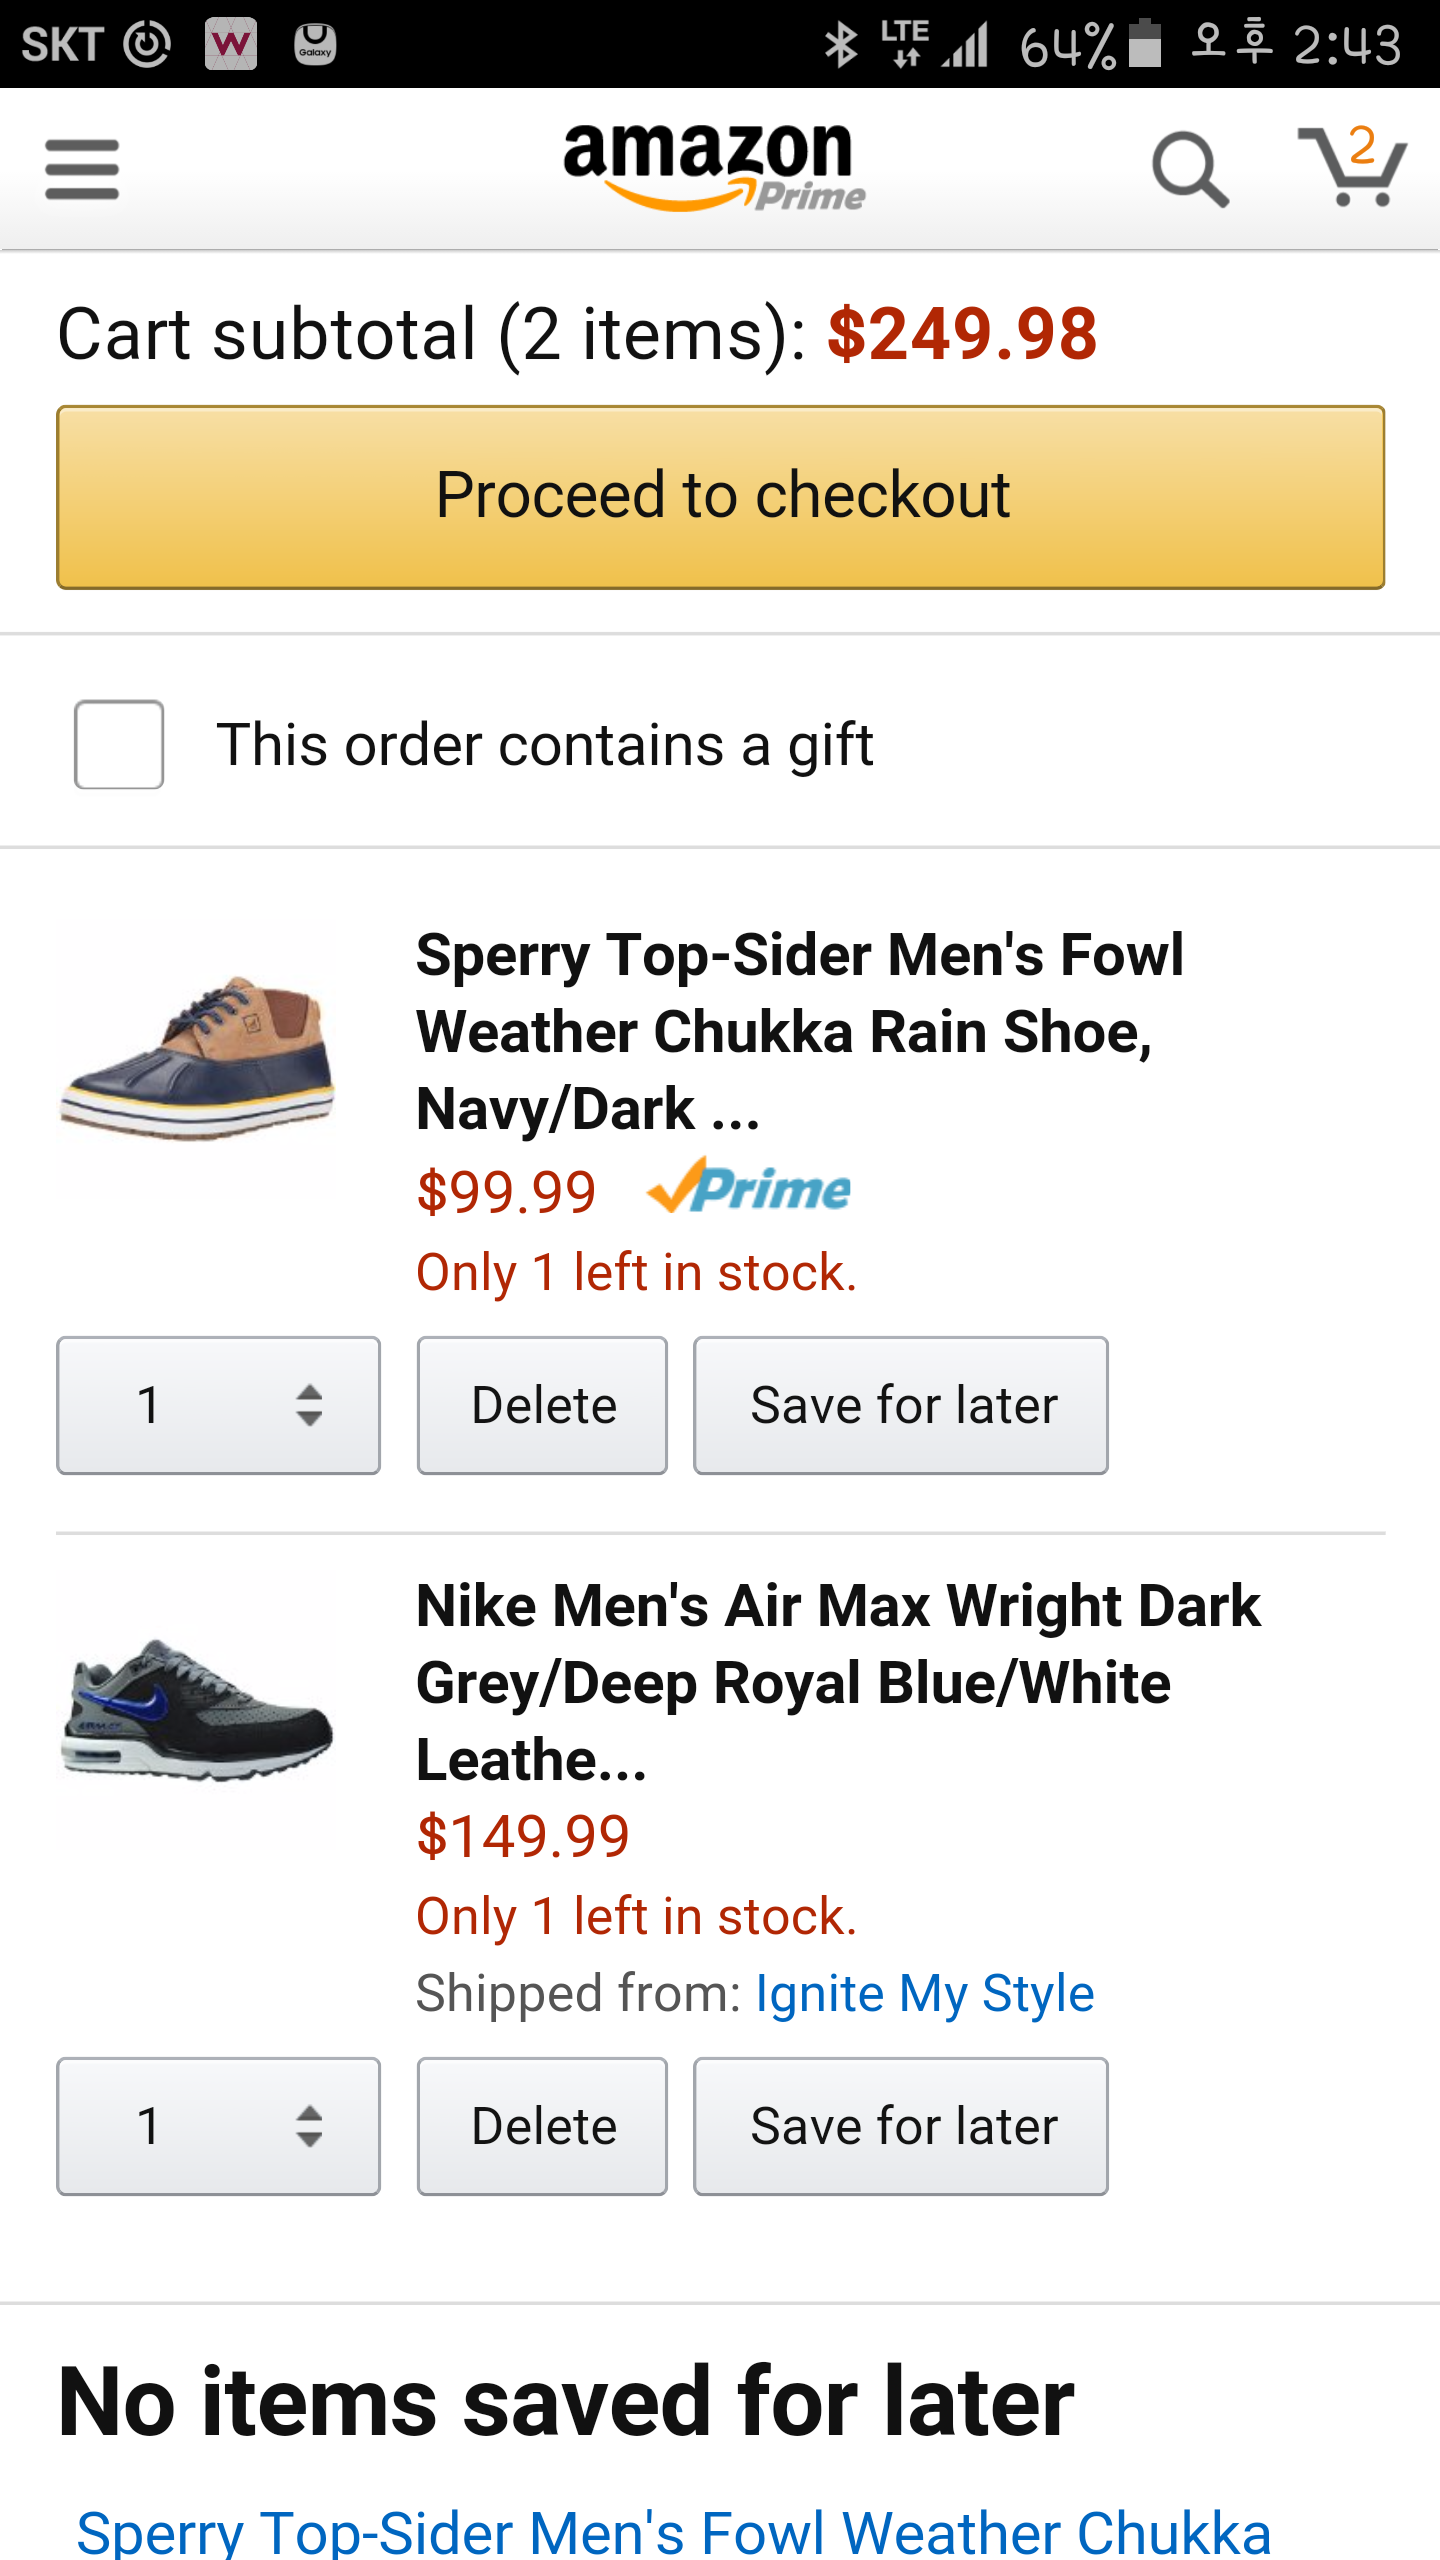Open the hamburger navigation menu
1440x2560 pixels.
(82, 169)
